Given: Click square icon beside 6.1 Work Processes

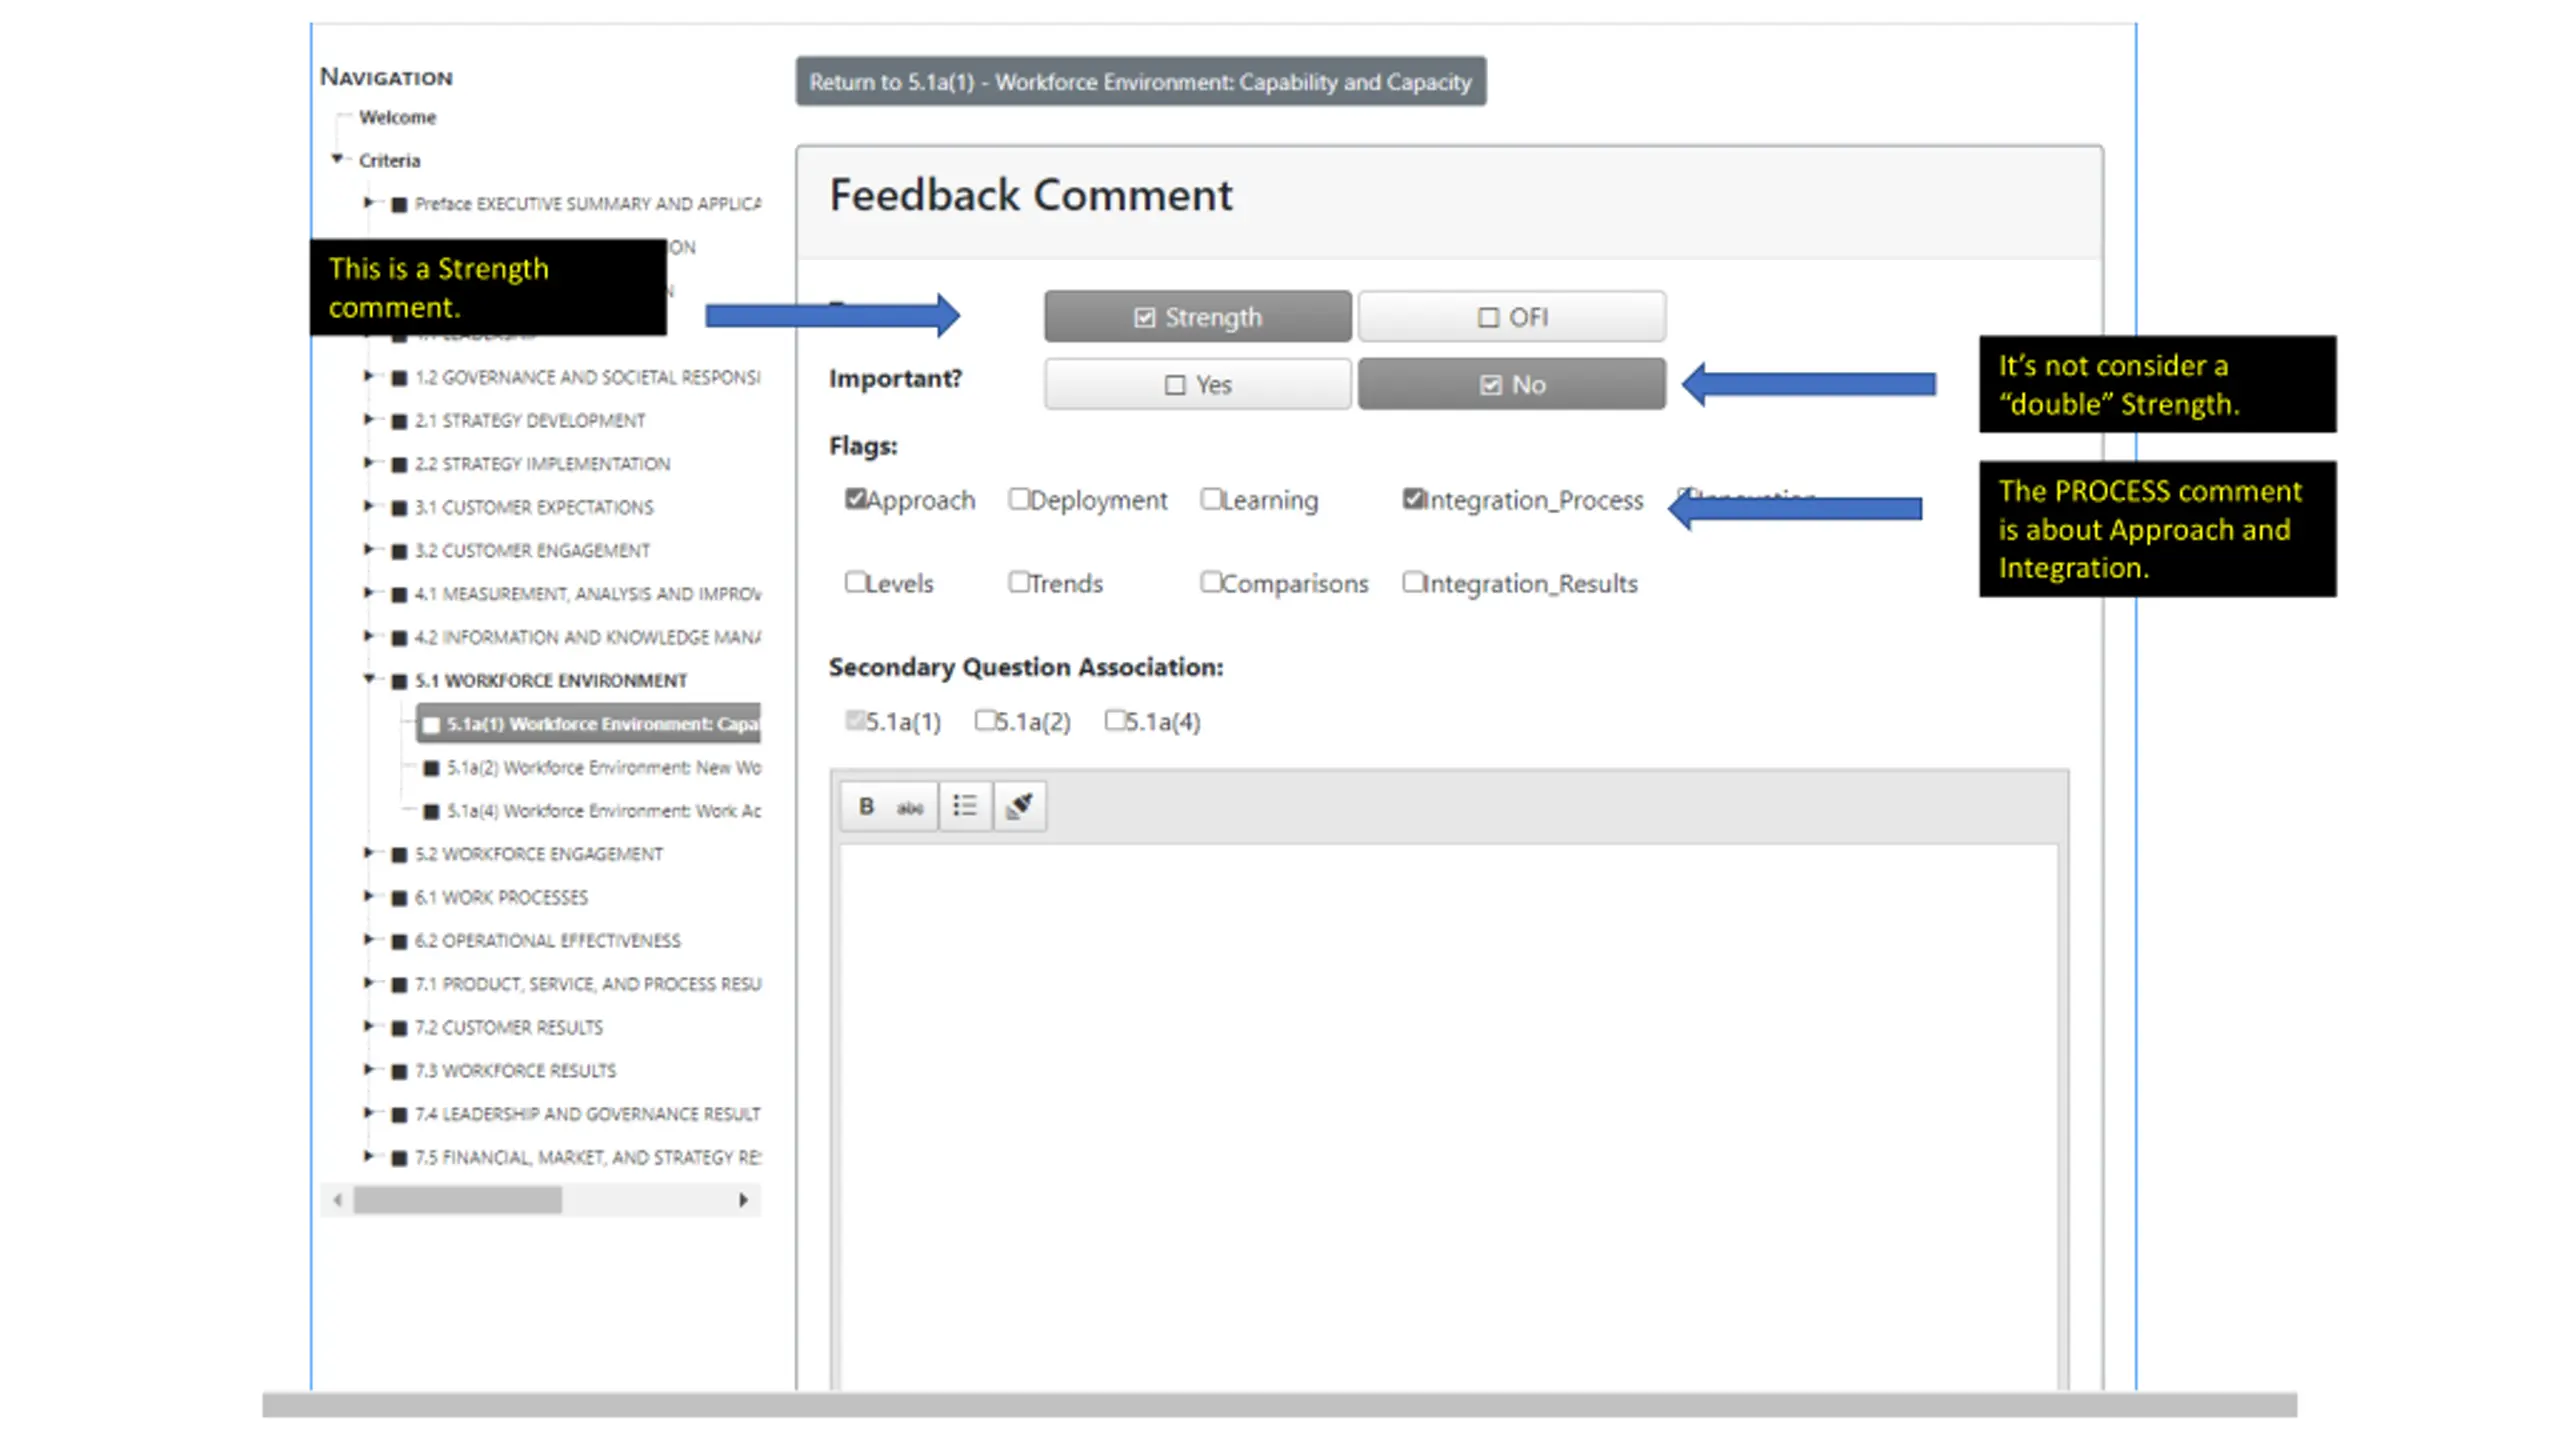Looking at the screenshot, I should click(399, 898).
